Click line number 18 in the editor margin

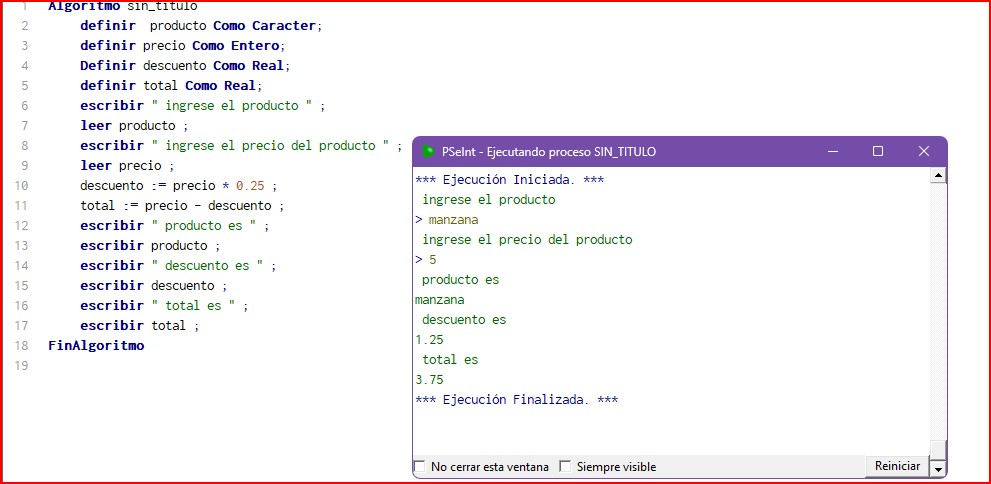(x=22, y=346)
